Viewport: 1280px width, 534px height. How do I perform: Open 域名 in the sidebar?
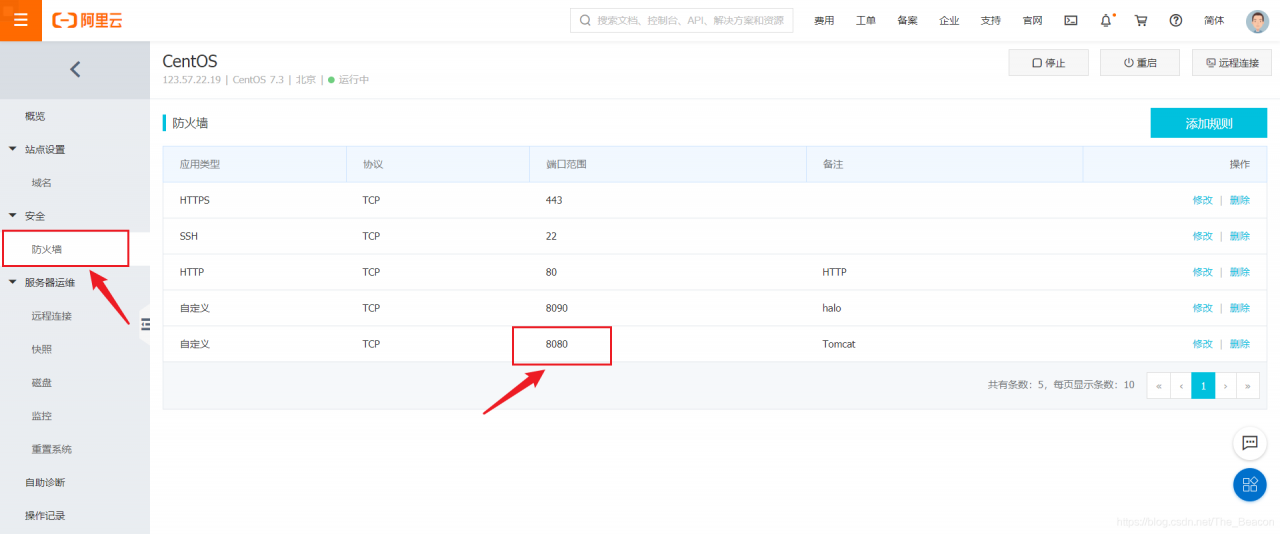tap(42, 183)
